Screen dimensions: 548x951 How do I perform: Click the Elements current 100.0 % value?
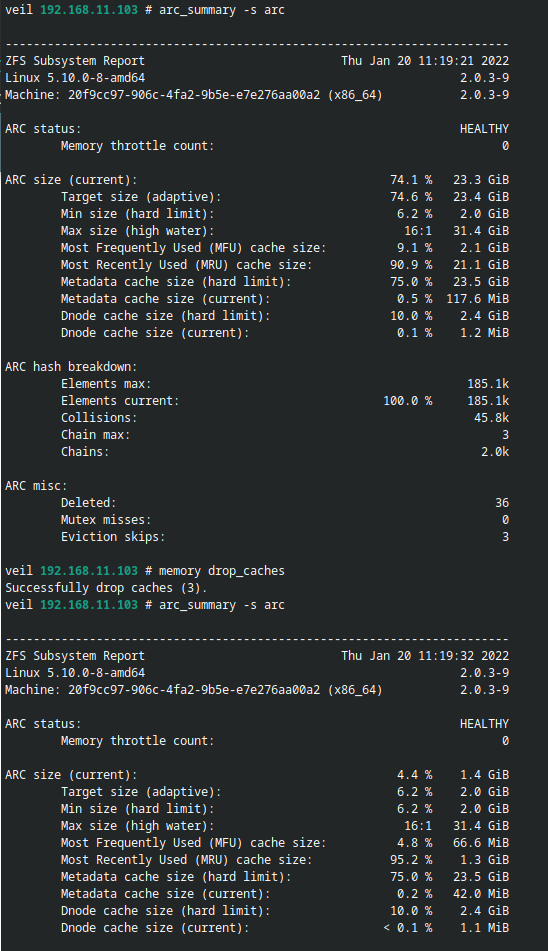pos(408,400)
